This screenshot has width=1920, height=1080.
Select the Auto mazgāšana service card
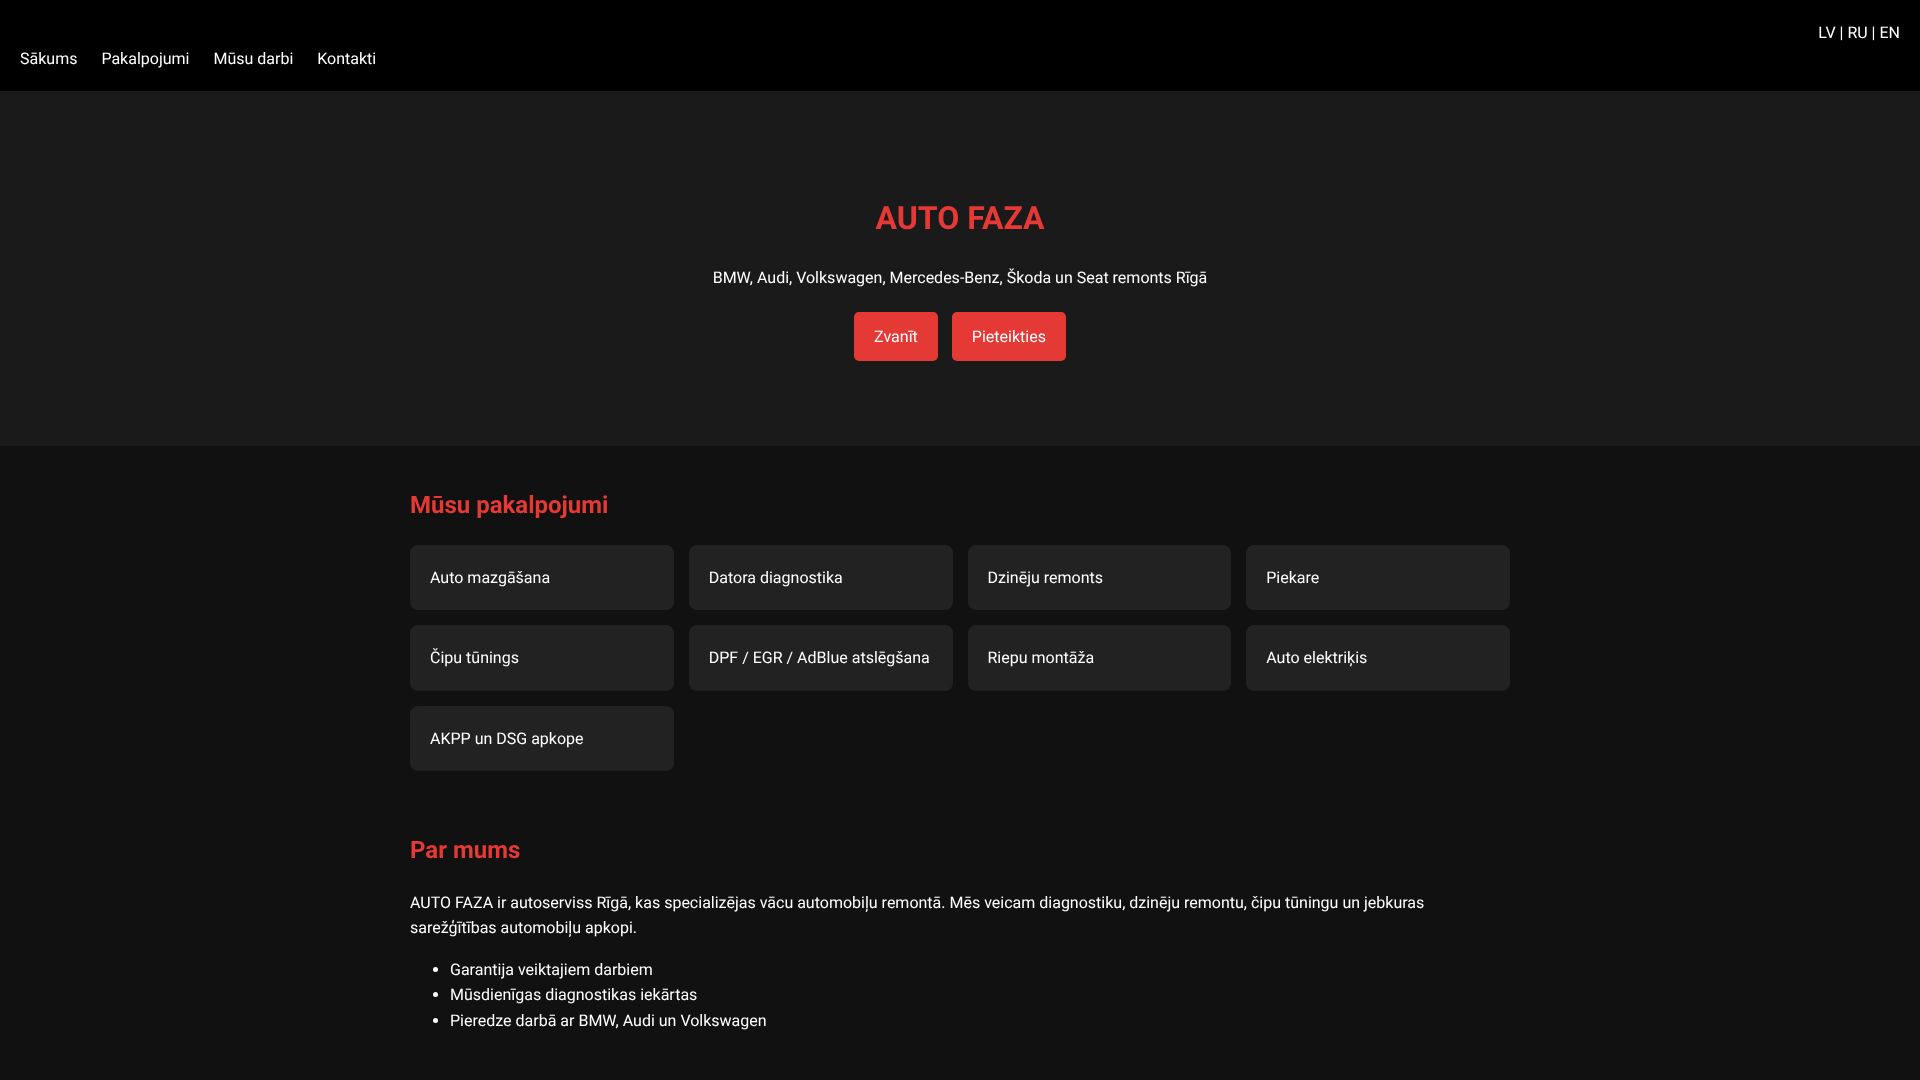(542, 578)
